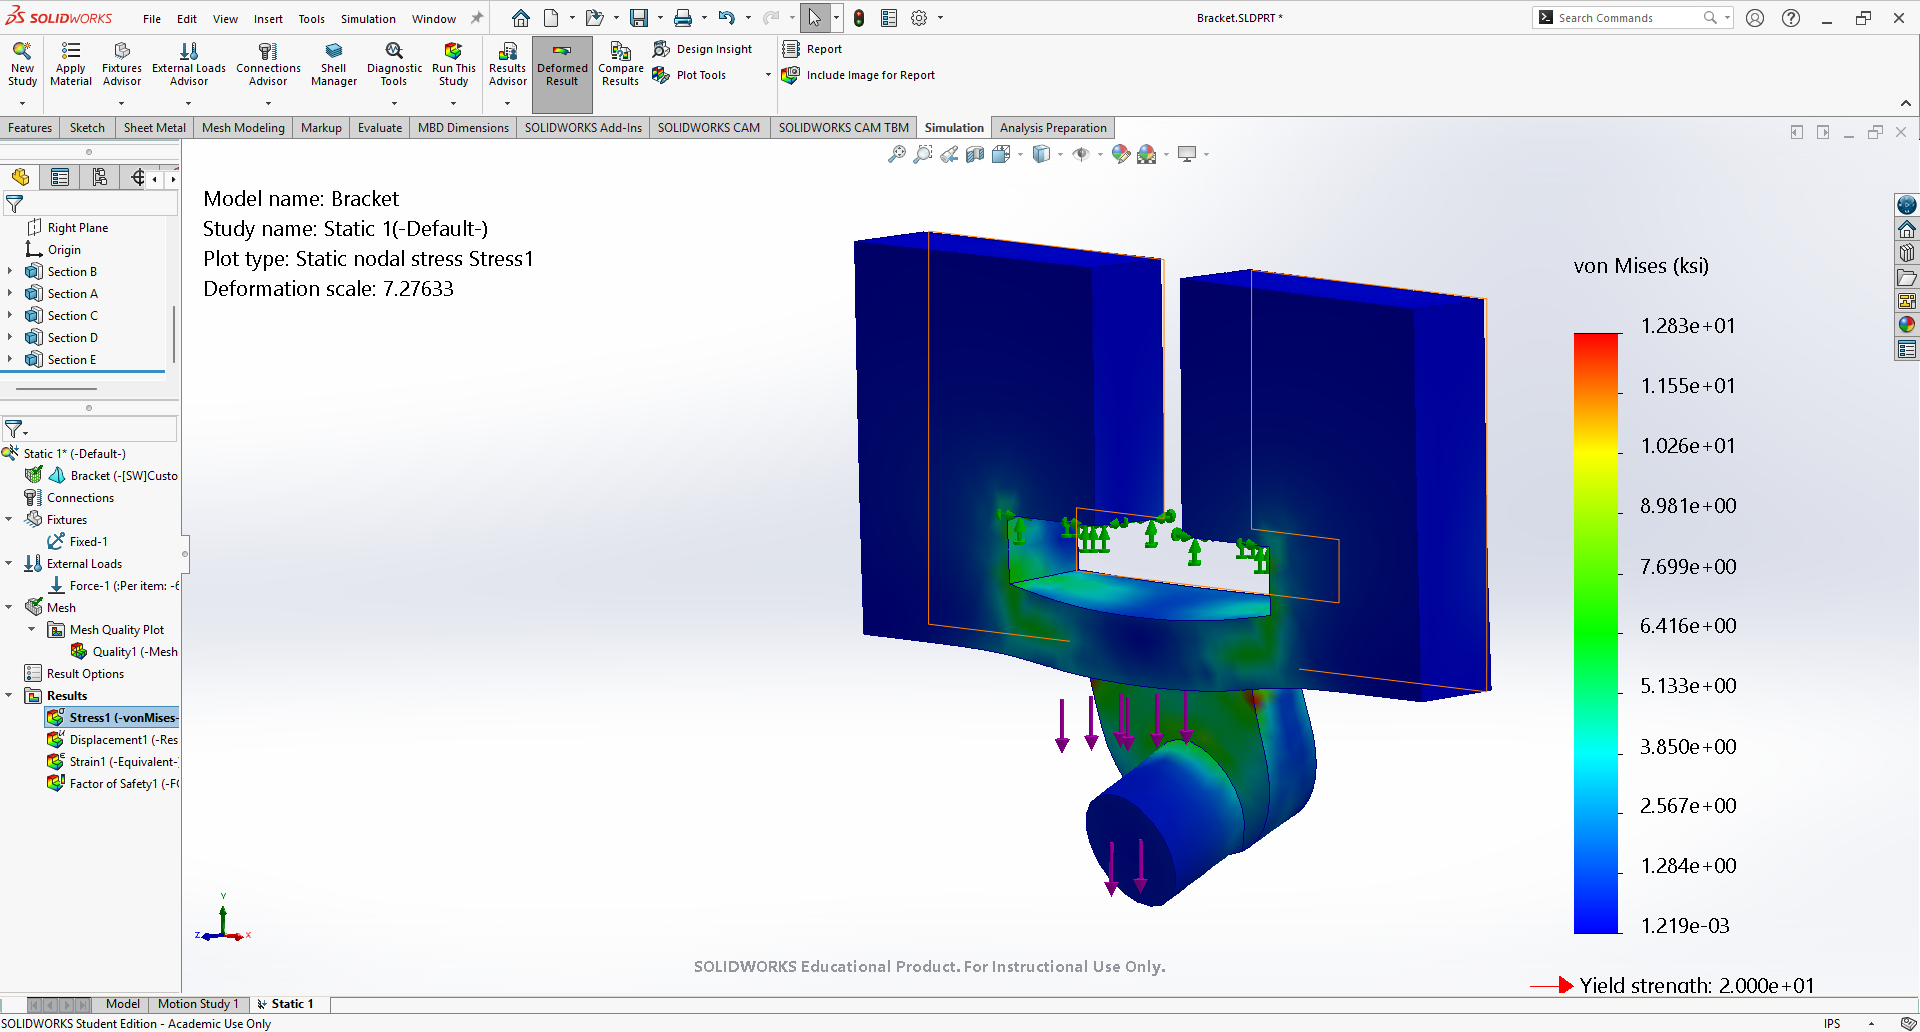Run This Study

[453, 64]
